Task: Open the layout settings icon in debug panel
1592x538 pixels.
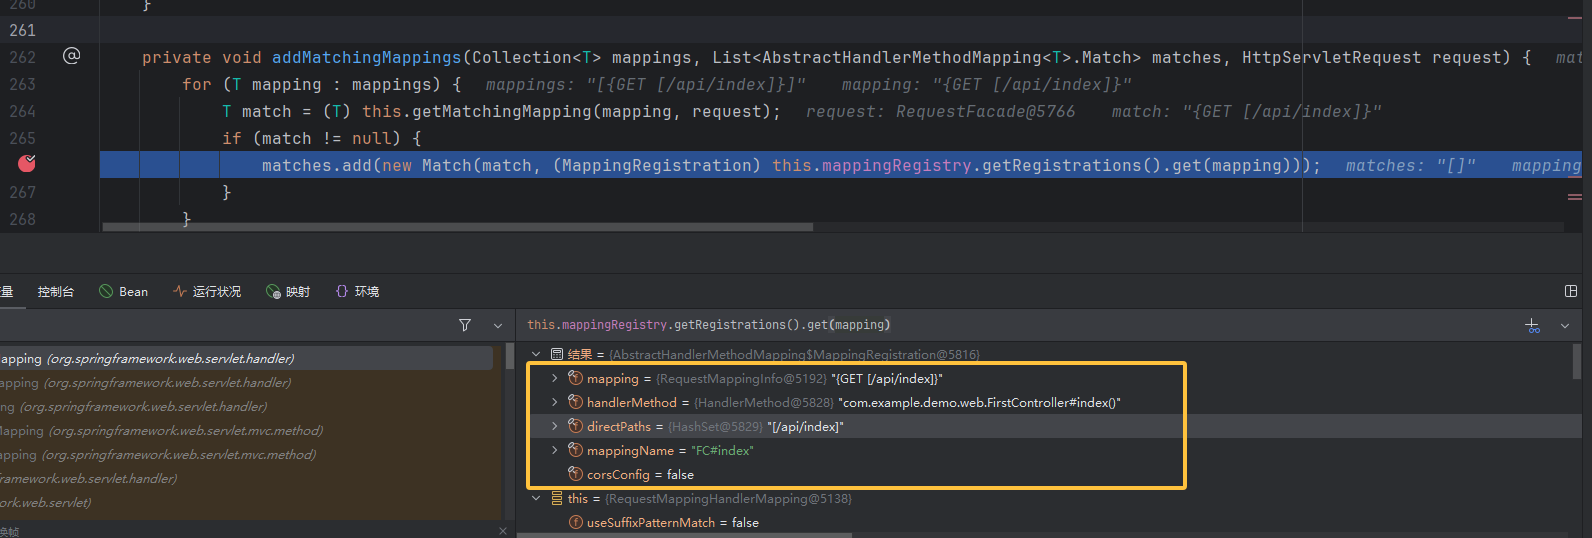Action: tap(1570, 291)
